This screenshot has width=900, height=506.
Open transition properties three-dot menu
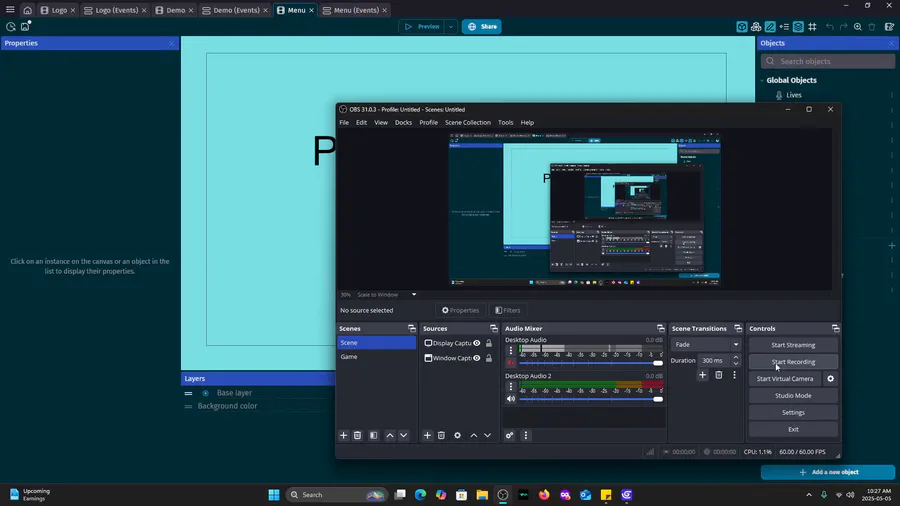[x=734, y=375]
